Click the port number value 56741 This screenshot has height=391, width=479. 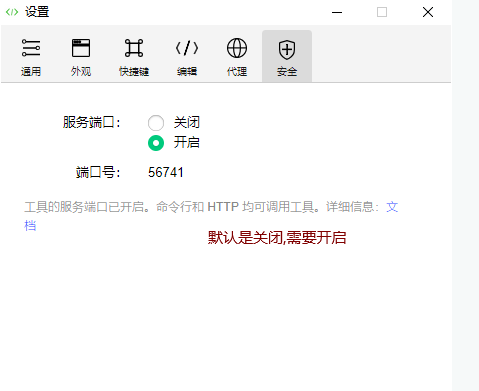(166, 173)
